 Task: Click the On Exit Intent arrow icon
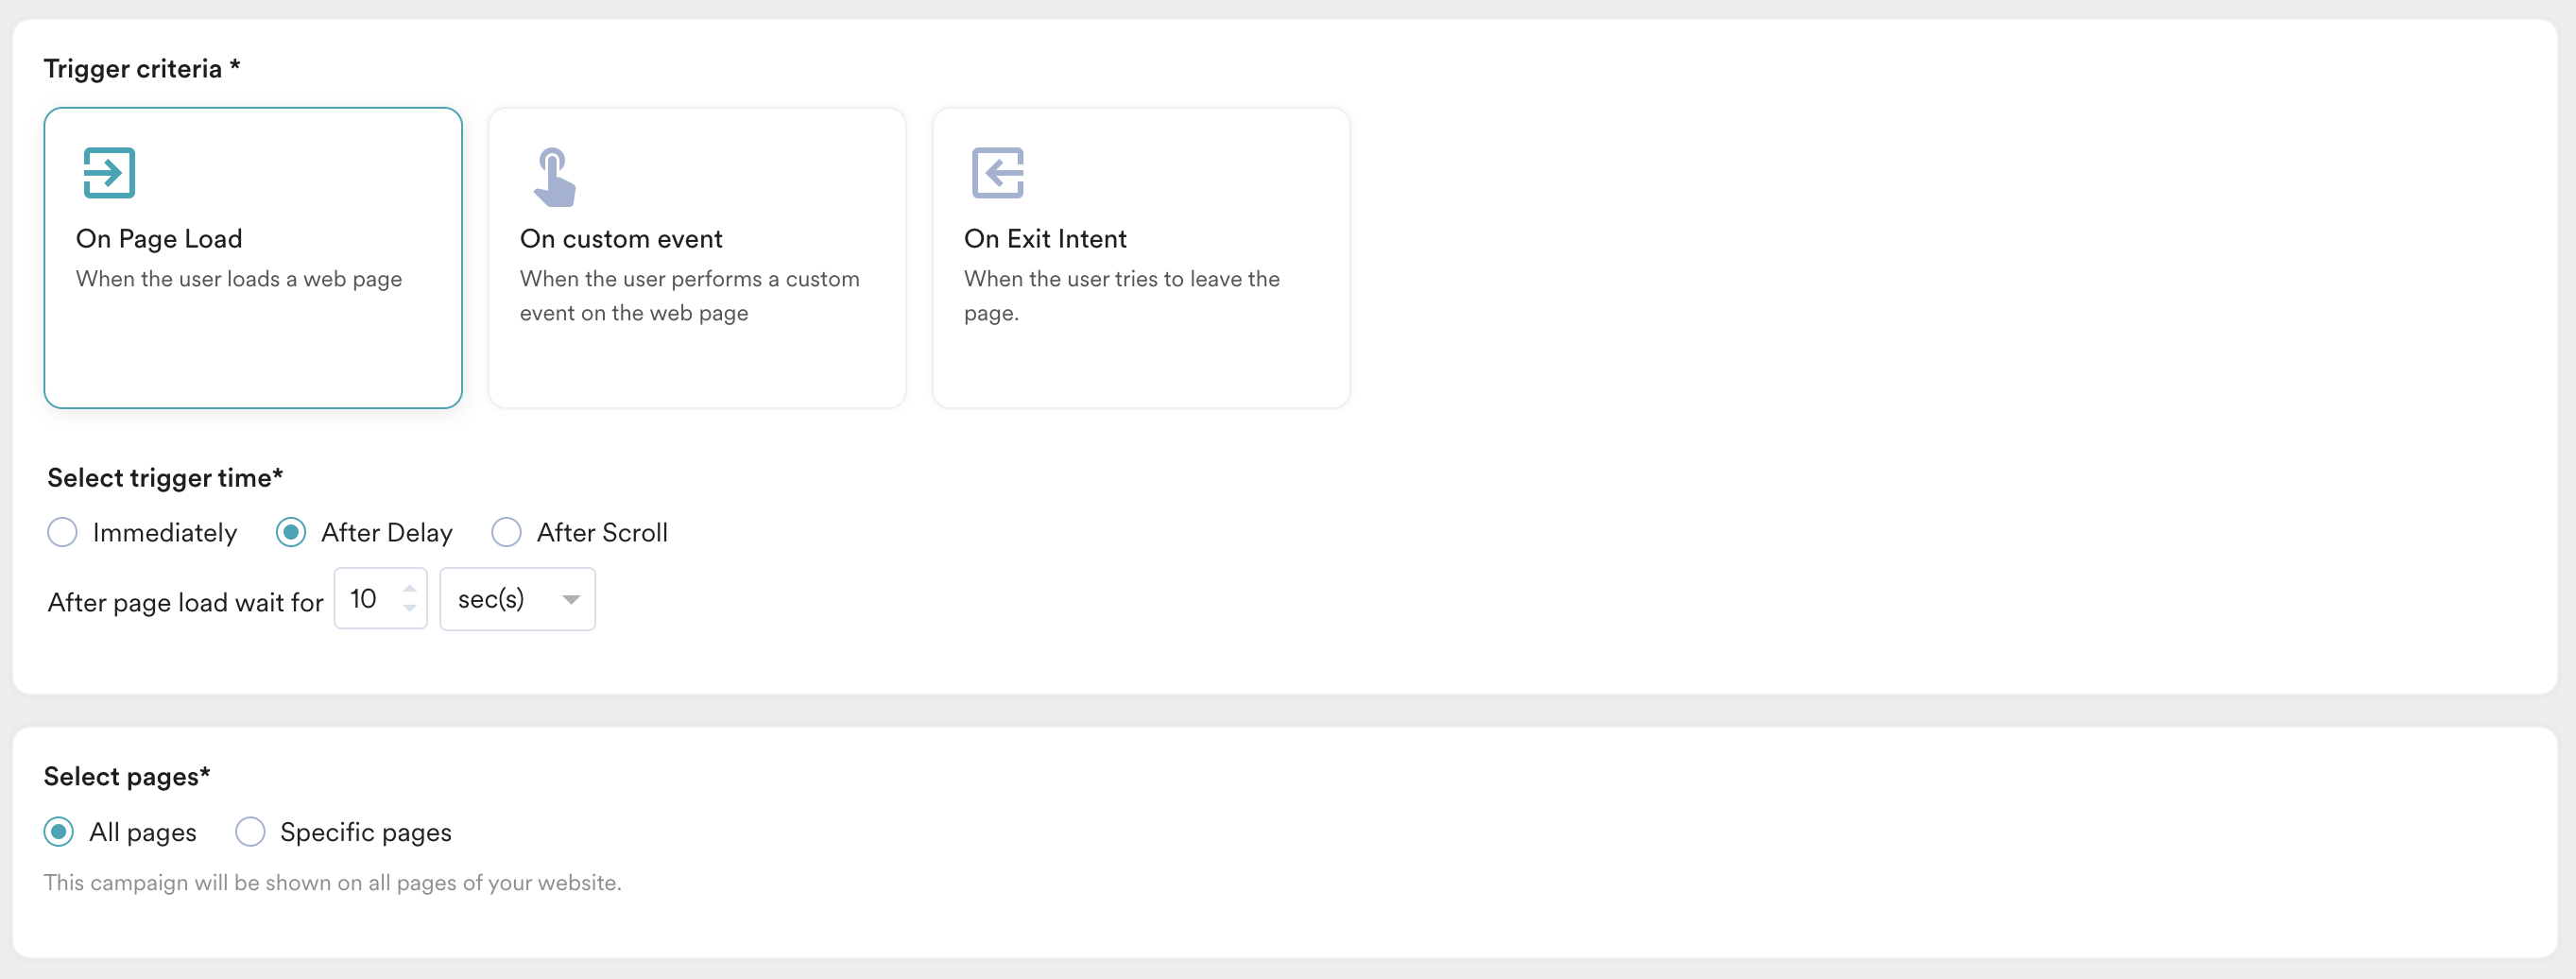[997, 173]
